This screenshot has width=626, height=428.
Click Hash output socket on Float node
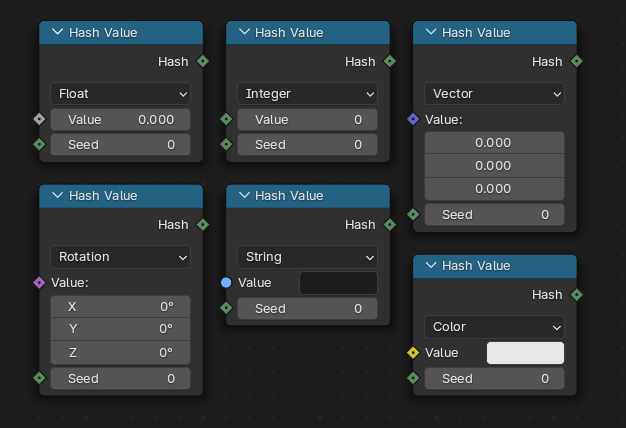click(x=203, y=61)
